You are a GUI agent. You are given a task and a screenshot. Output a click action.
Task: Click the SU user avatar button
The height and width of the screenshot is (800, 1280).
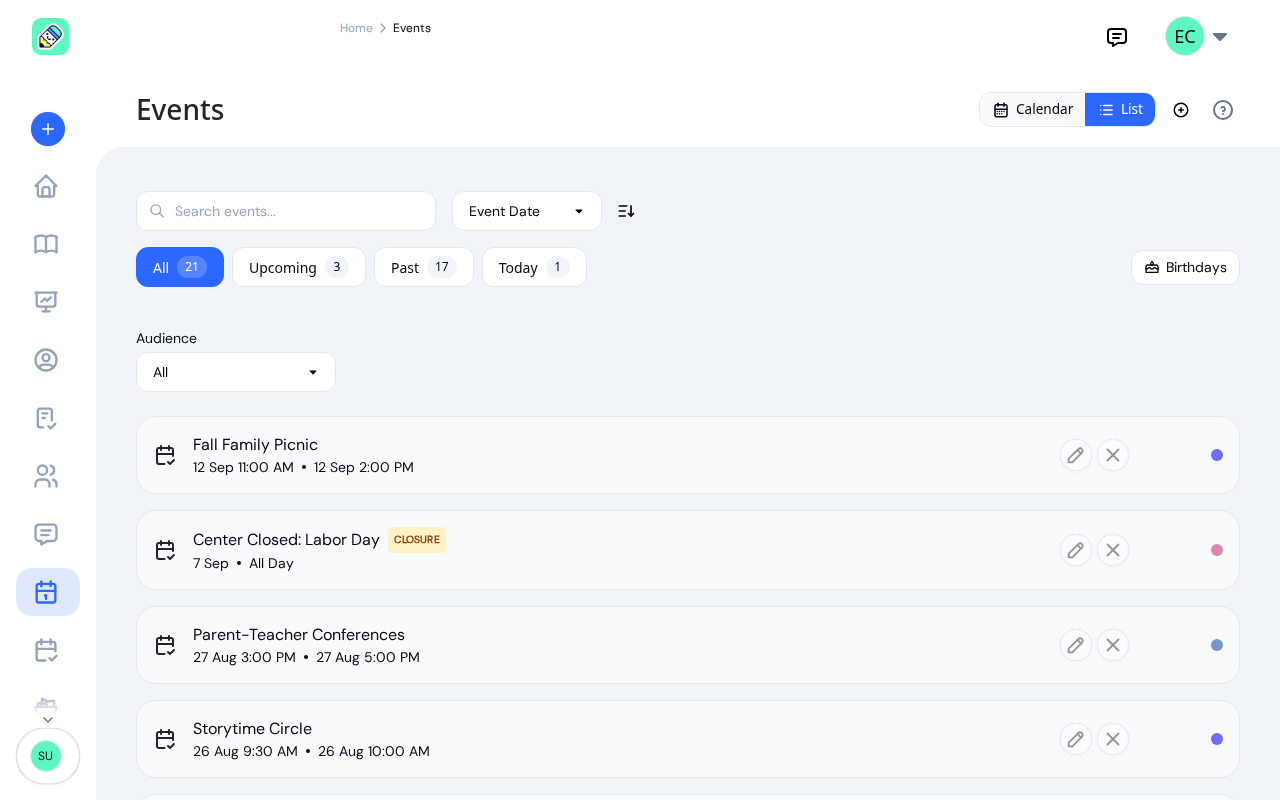pyautogui.click(x=48, y=756)
